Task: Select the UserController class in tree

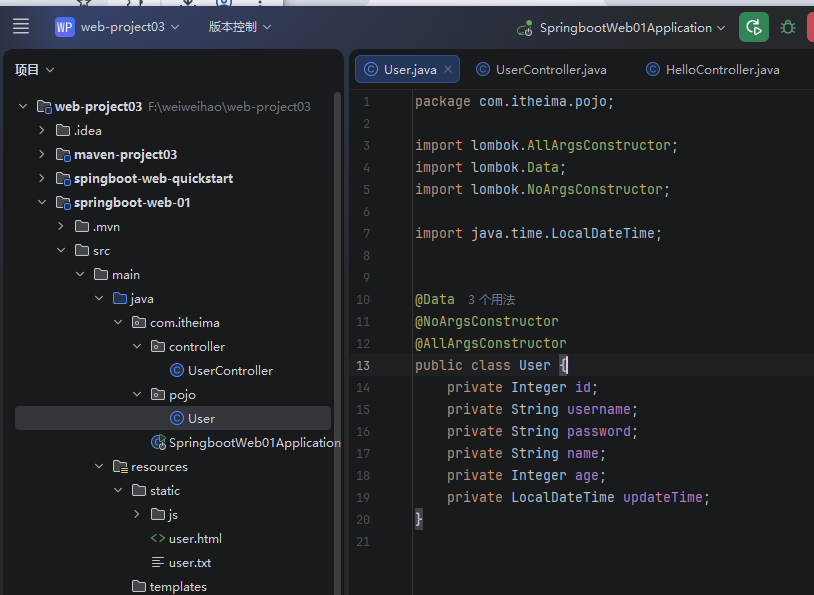Action: (230, 371)
